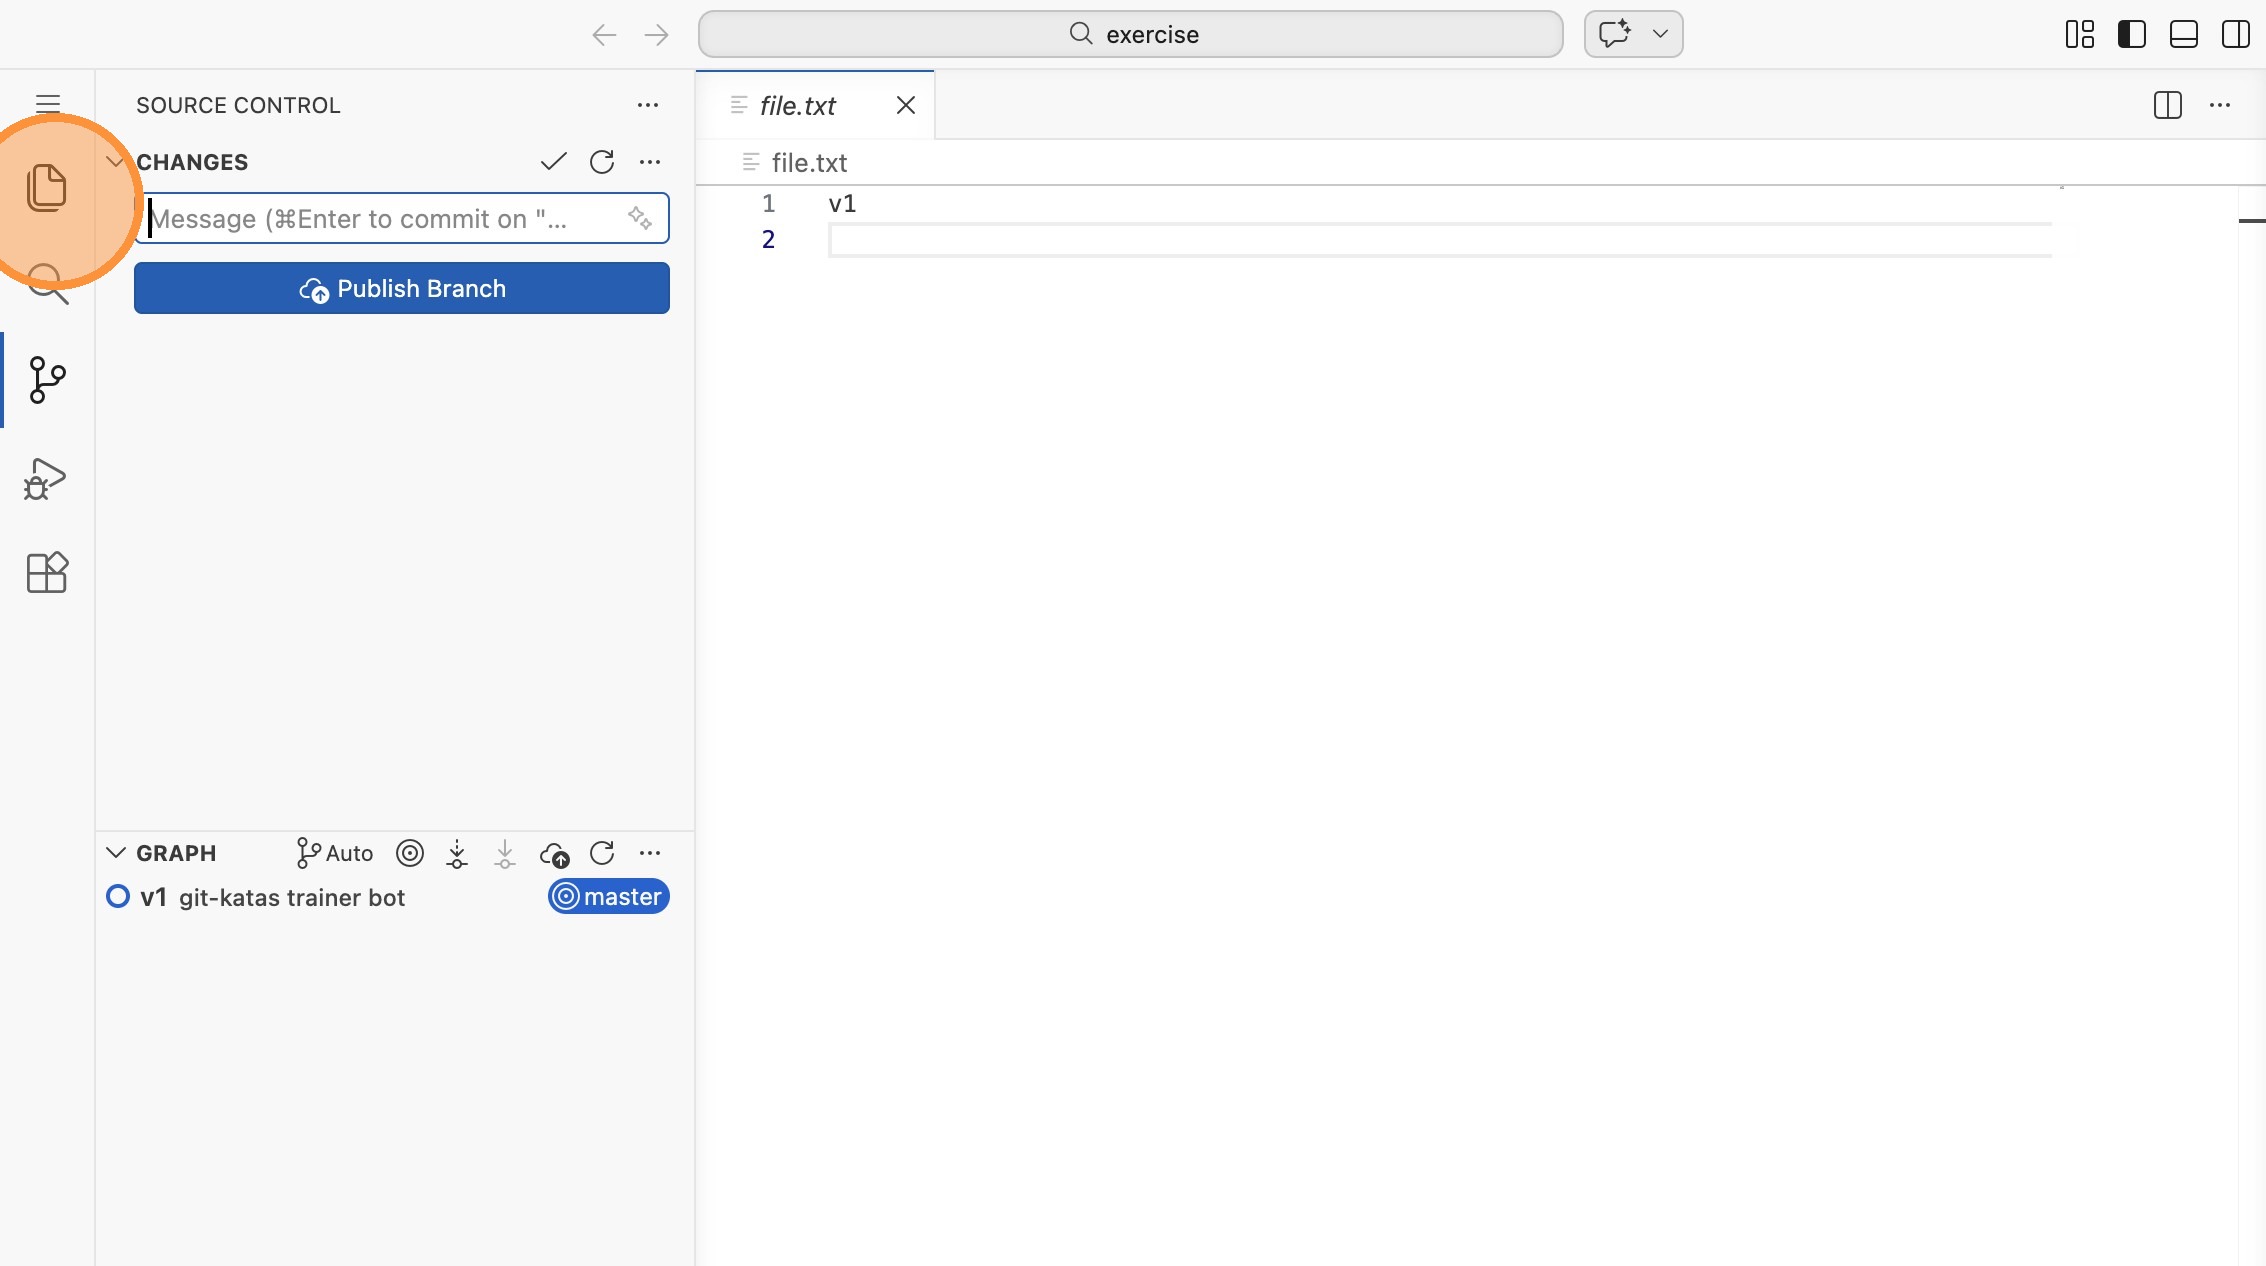Click the Fetch icon in Graph toolbar
This screenshot has height=1266, width=2266.
457,853
